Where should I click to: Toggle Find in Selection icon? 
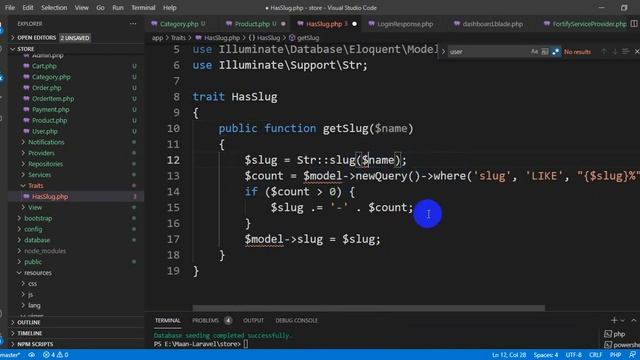[625, 52]
